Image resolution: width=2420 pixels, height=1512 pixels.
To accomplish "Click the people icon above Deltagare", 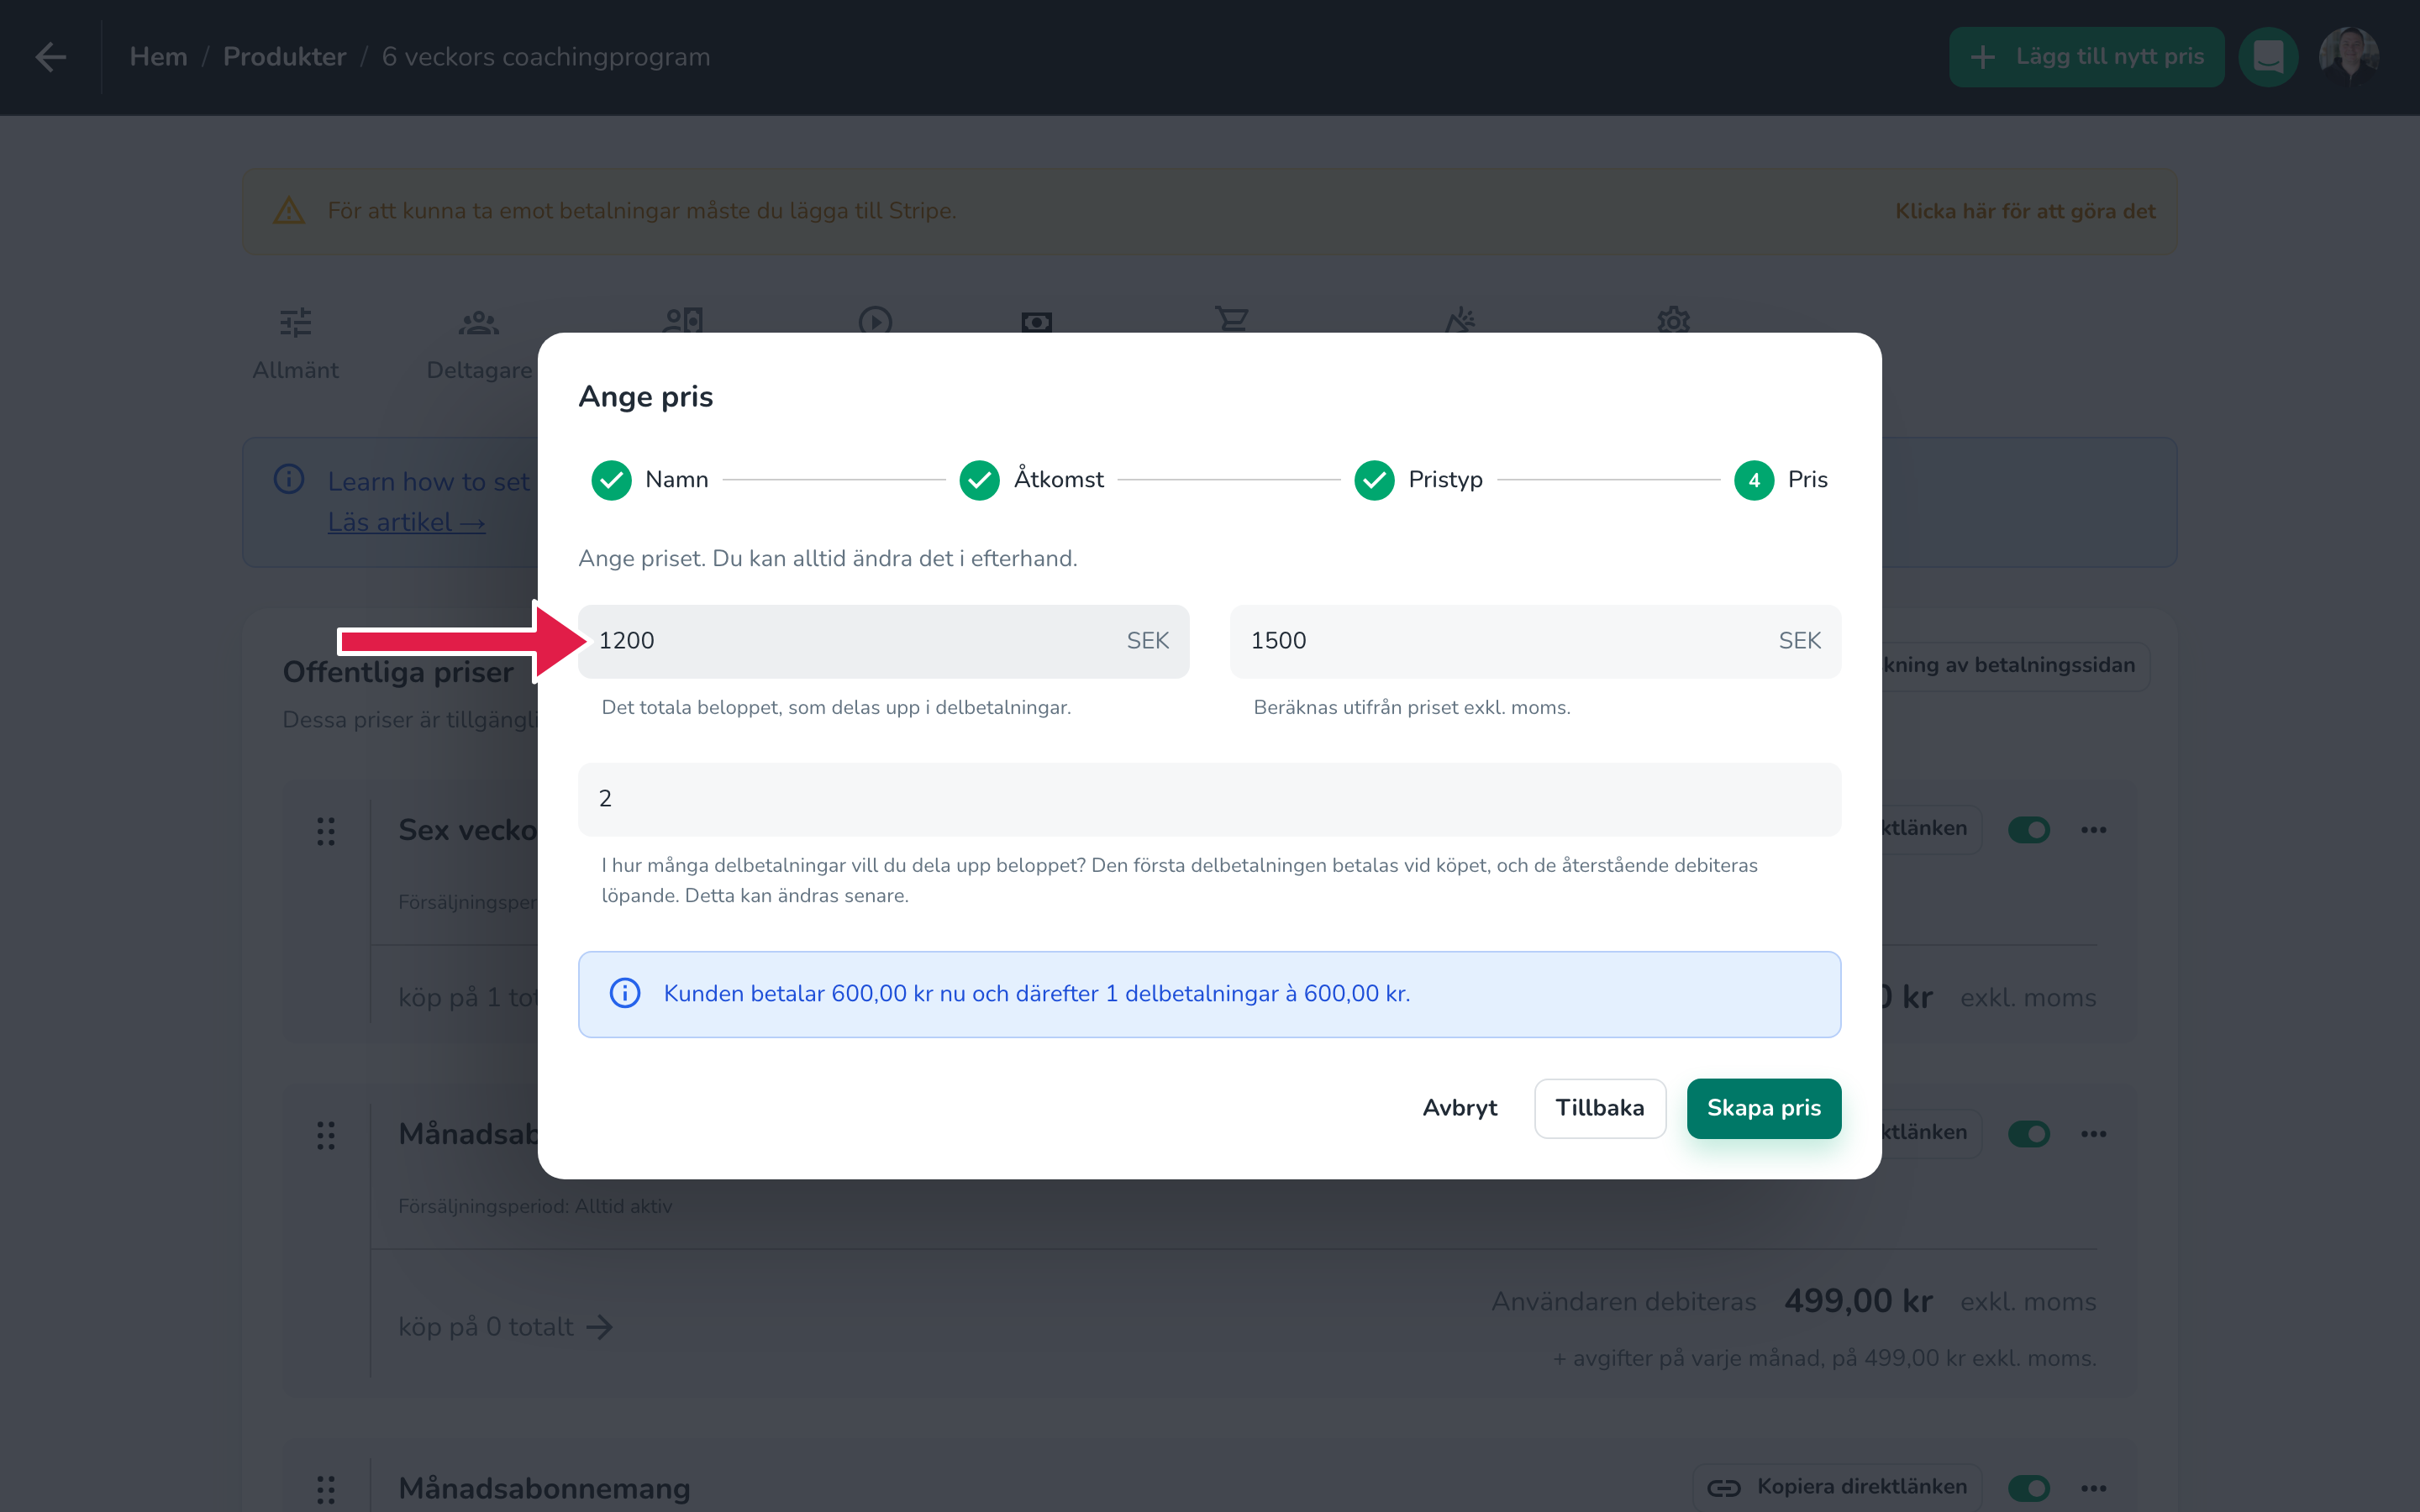I will coord(479,322).
